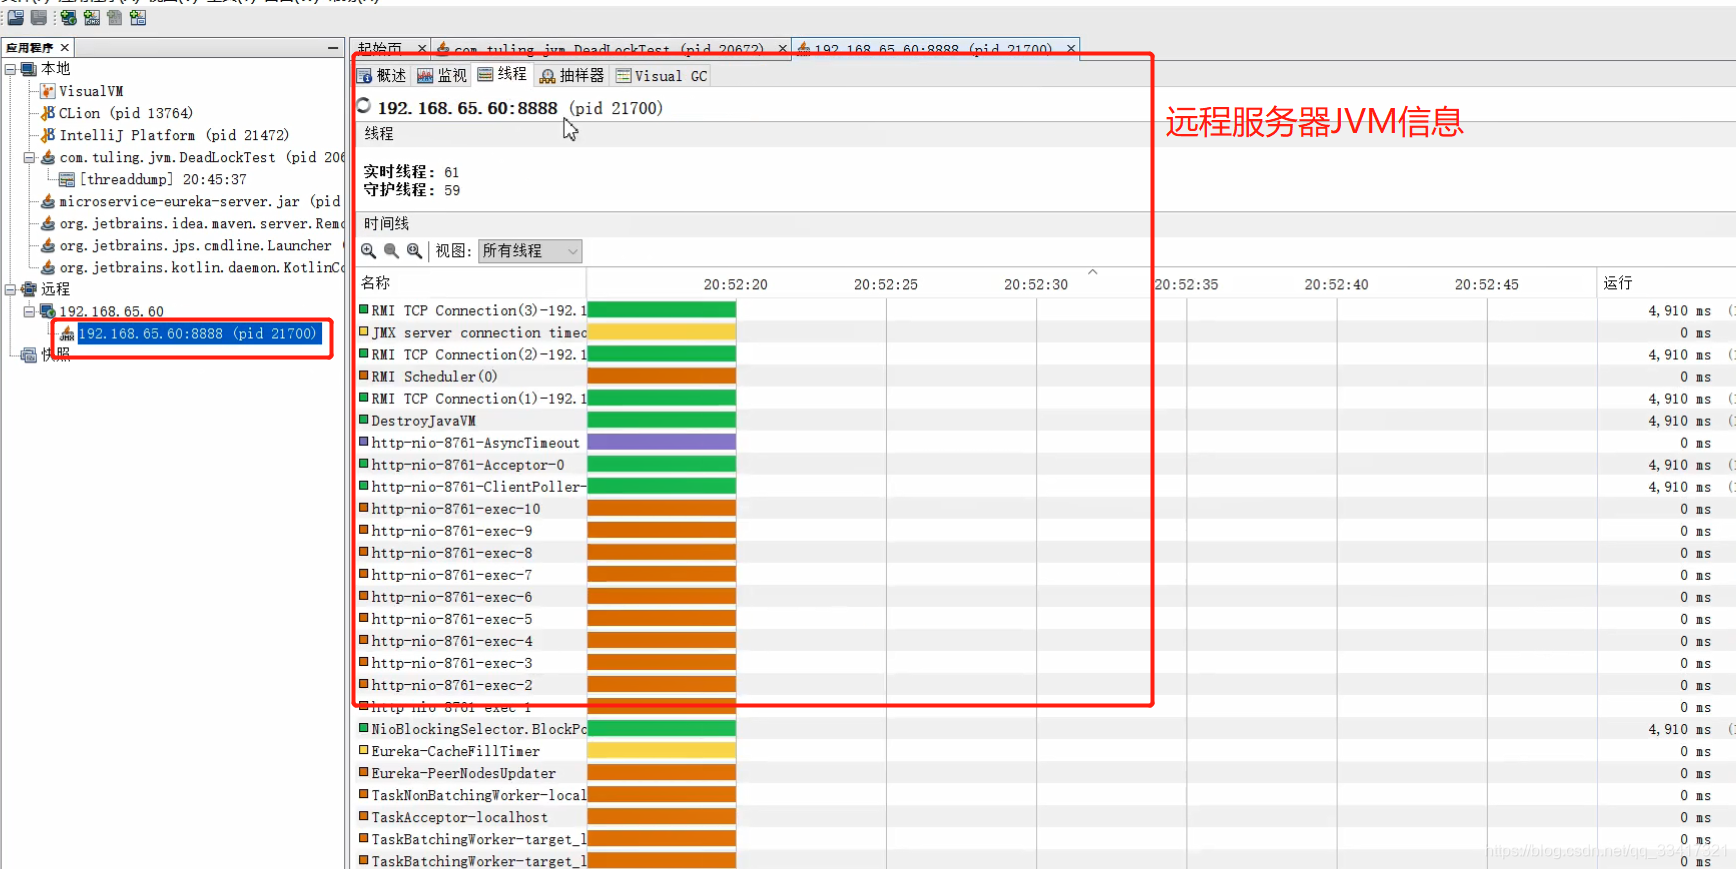1736x869 pixels.
Task: Select the 线程 Threads tab
Action: (x=502, y=75)
